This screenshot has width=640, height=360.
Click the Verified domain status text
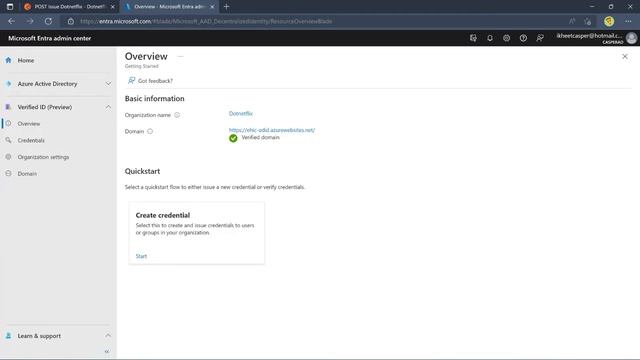[260, 138]
